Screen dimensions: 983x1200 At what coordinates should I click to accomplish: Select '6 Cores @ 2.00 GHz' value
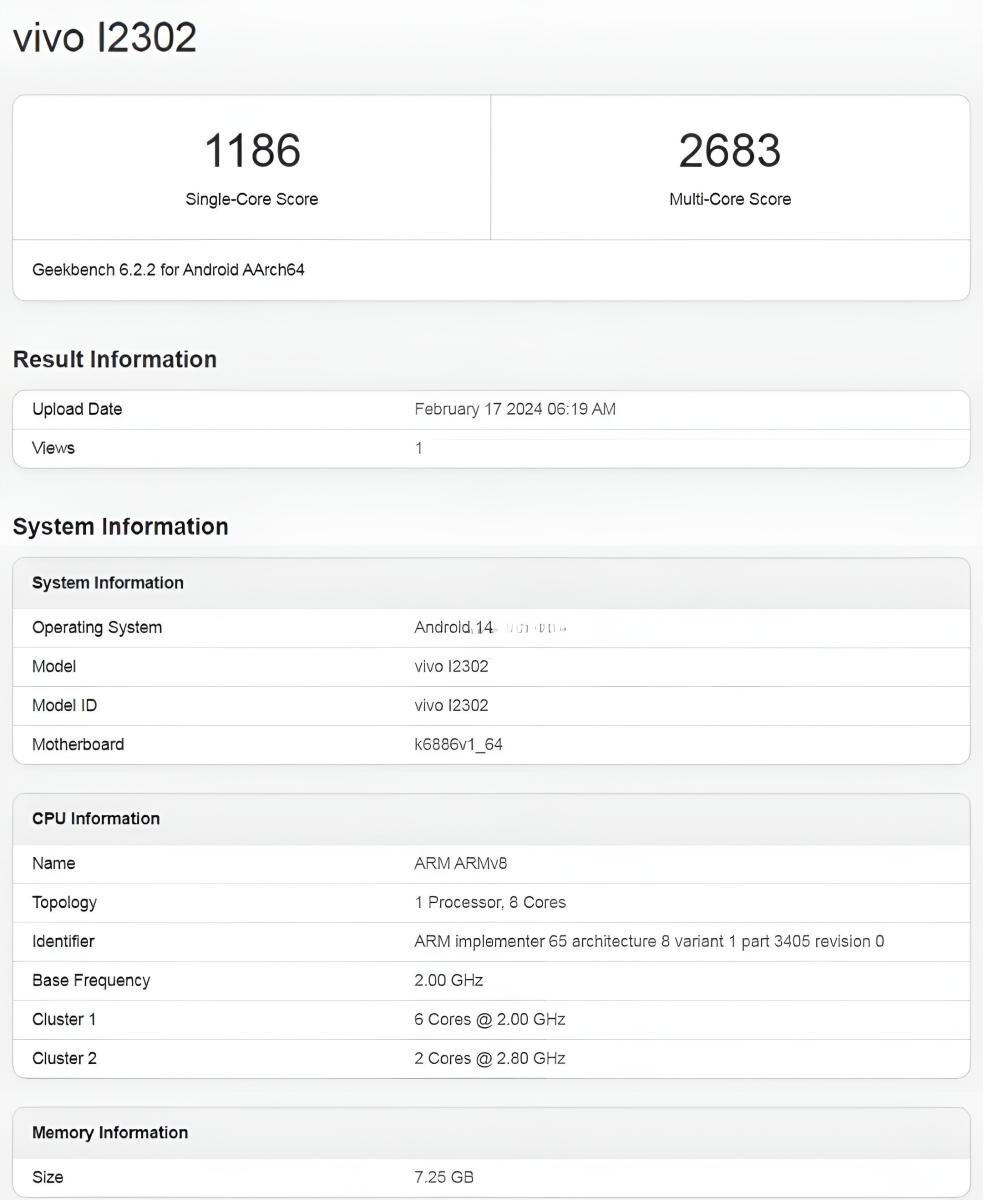coord(490,1019)
